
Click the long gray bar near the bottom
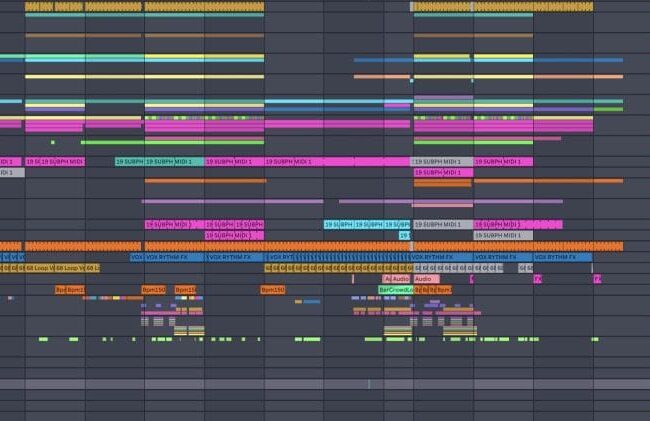[300, 384]
